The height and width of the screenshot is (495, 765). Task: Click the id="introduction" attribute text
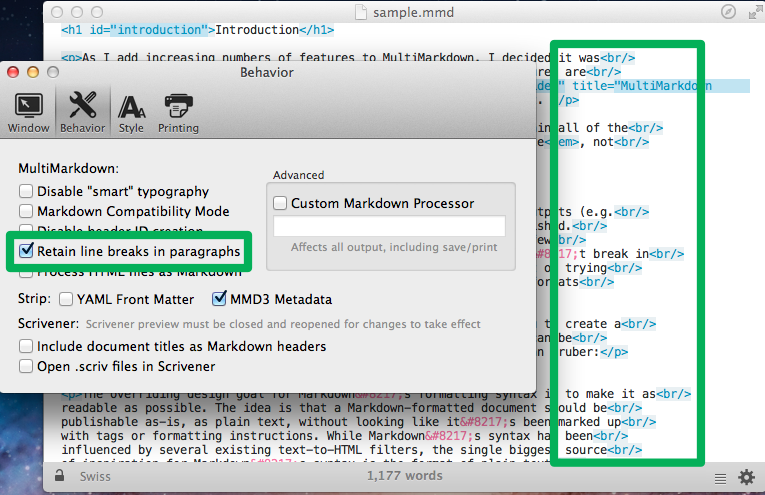coord(149,30)
